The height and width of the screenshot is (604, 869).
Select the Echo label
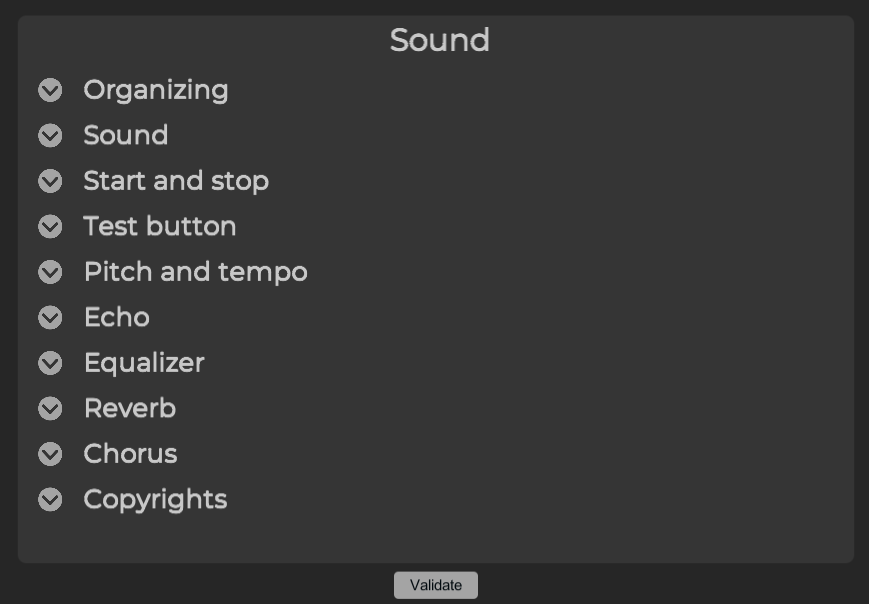coord(117,317)
